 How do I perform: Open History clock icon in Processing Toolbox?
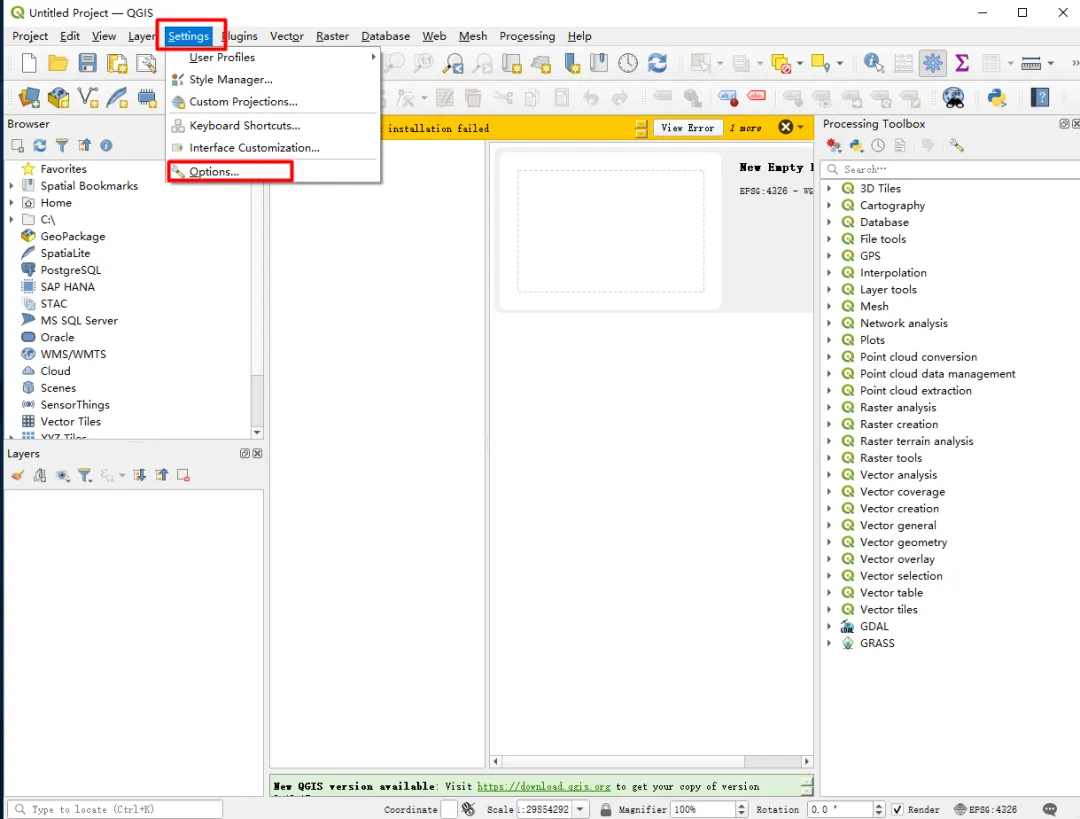point(878,145)
